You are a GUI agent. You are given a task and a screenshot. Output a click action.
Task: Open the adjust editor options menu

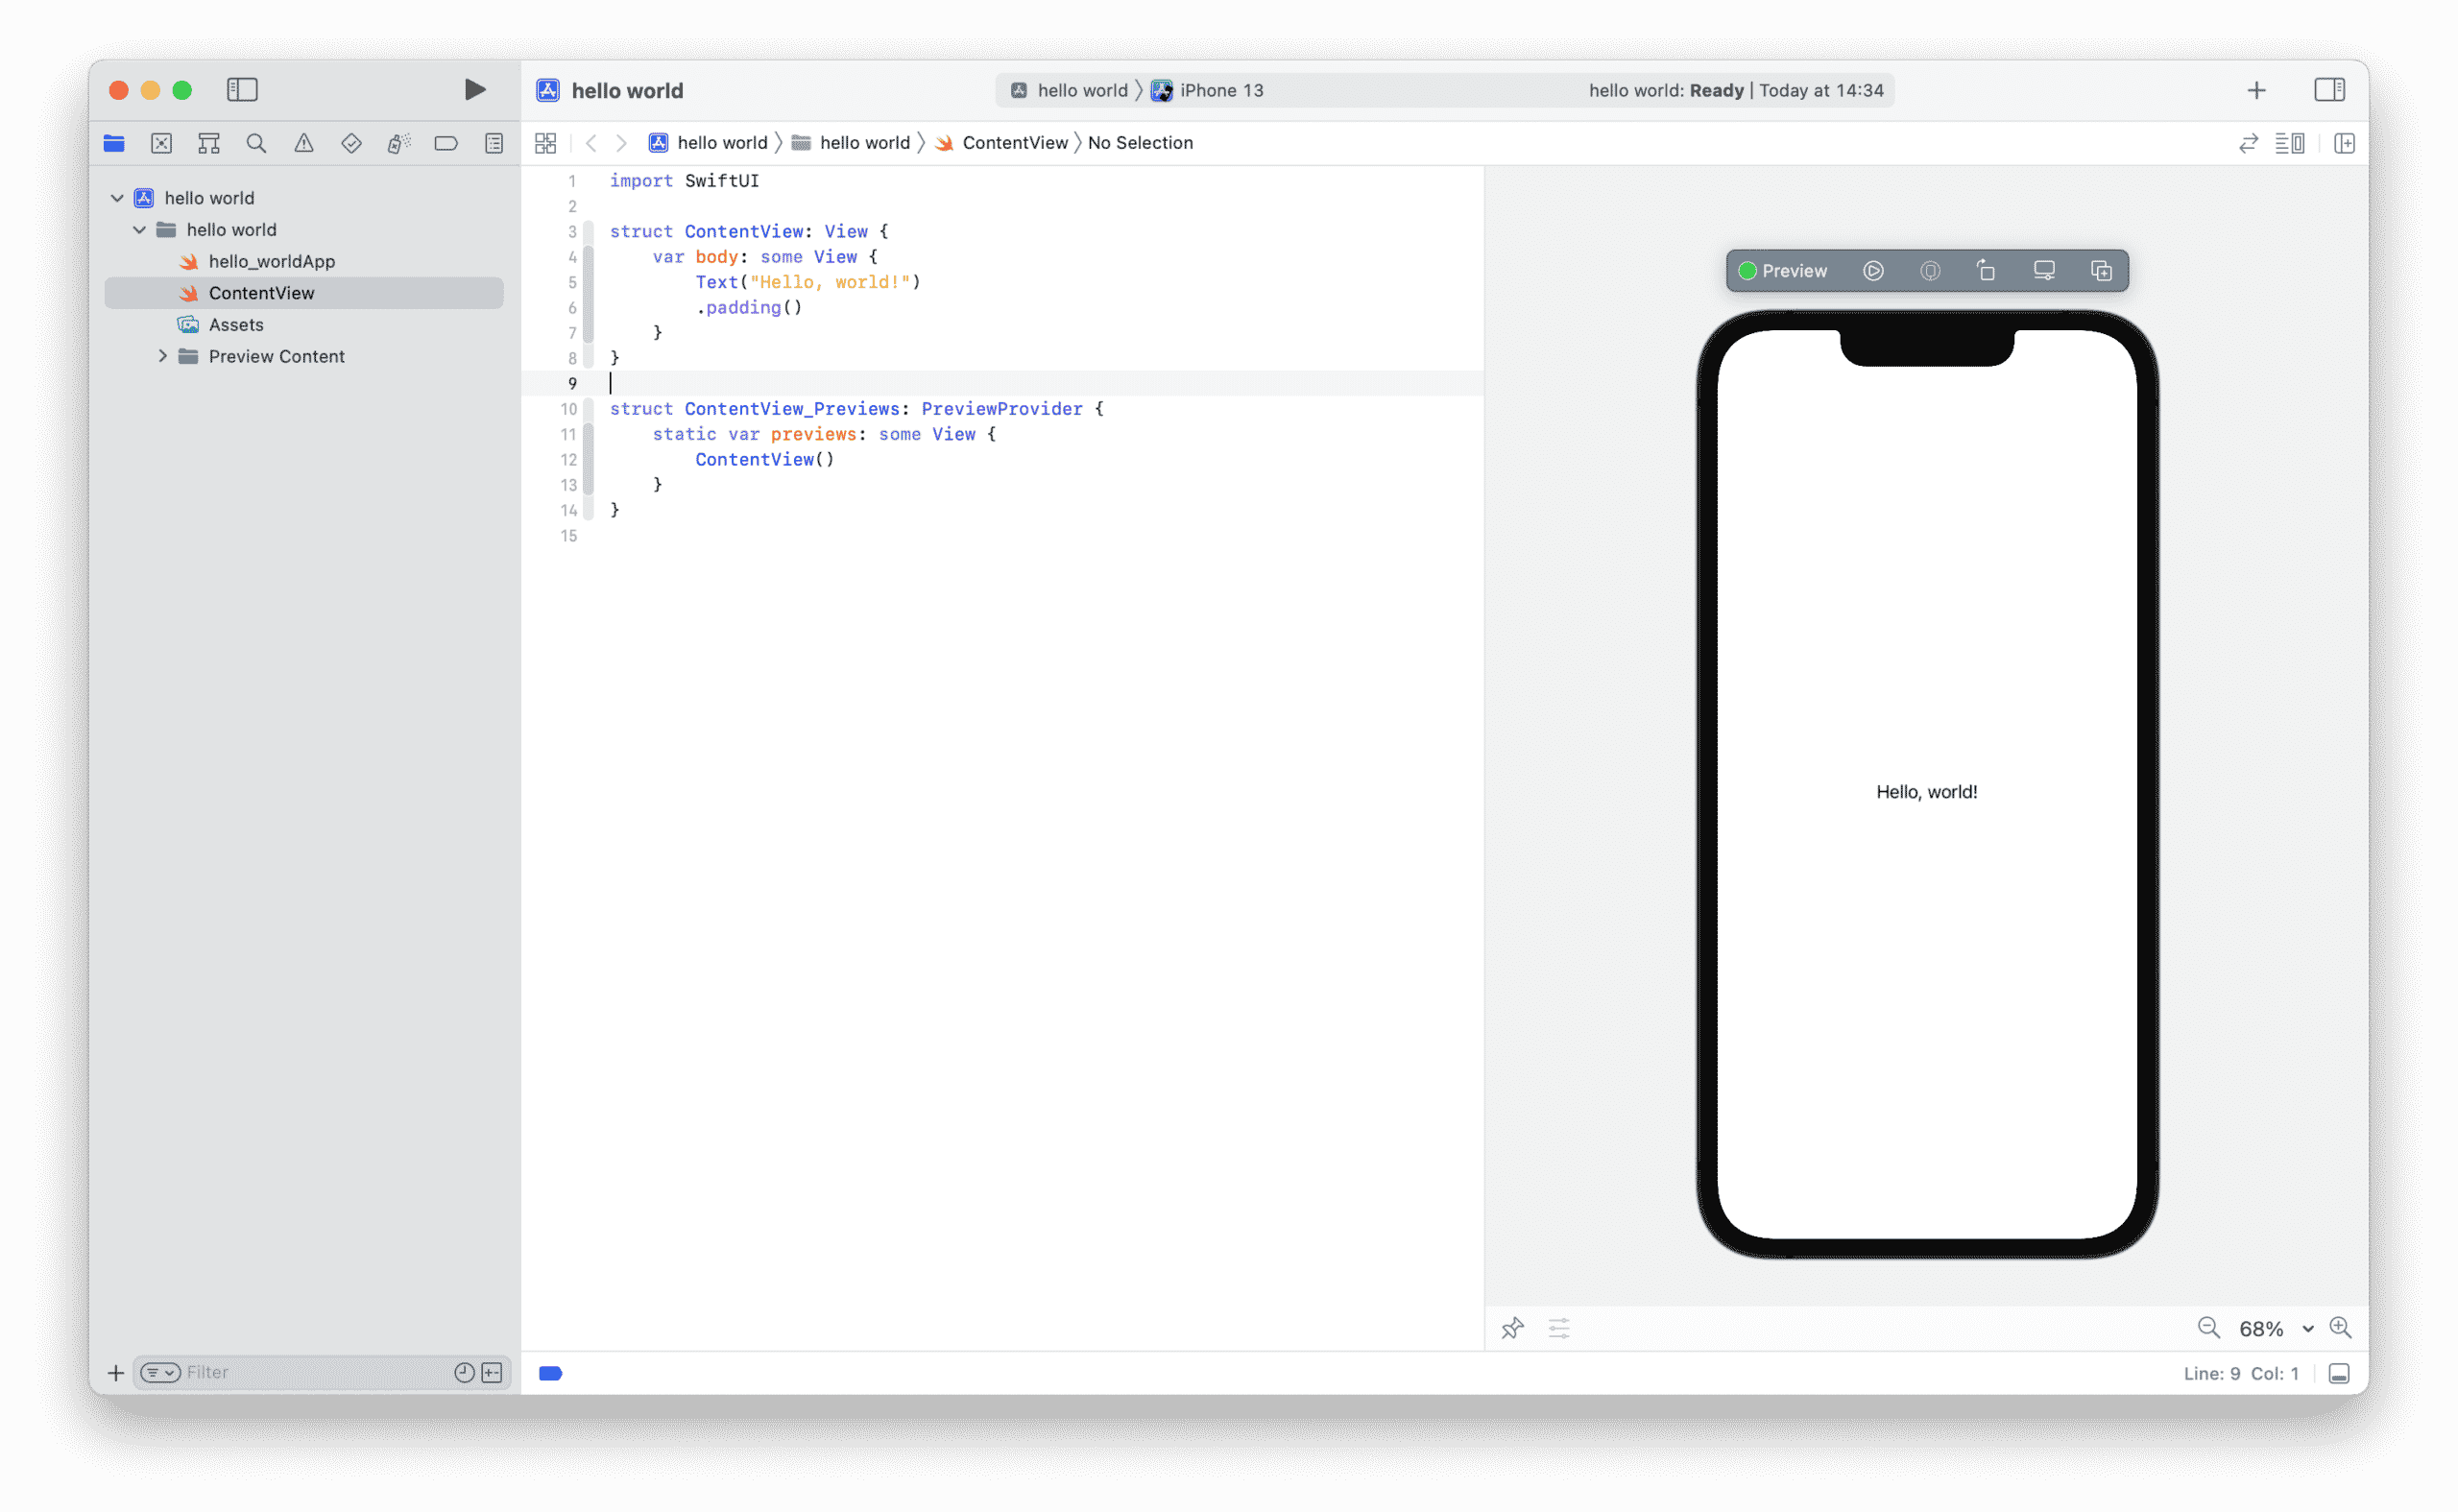click(x=2290, y=143)
